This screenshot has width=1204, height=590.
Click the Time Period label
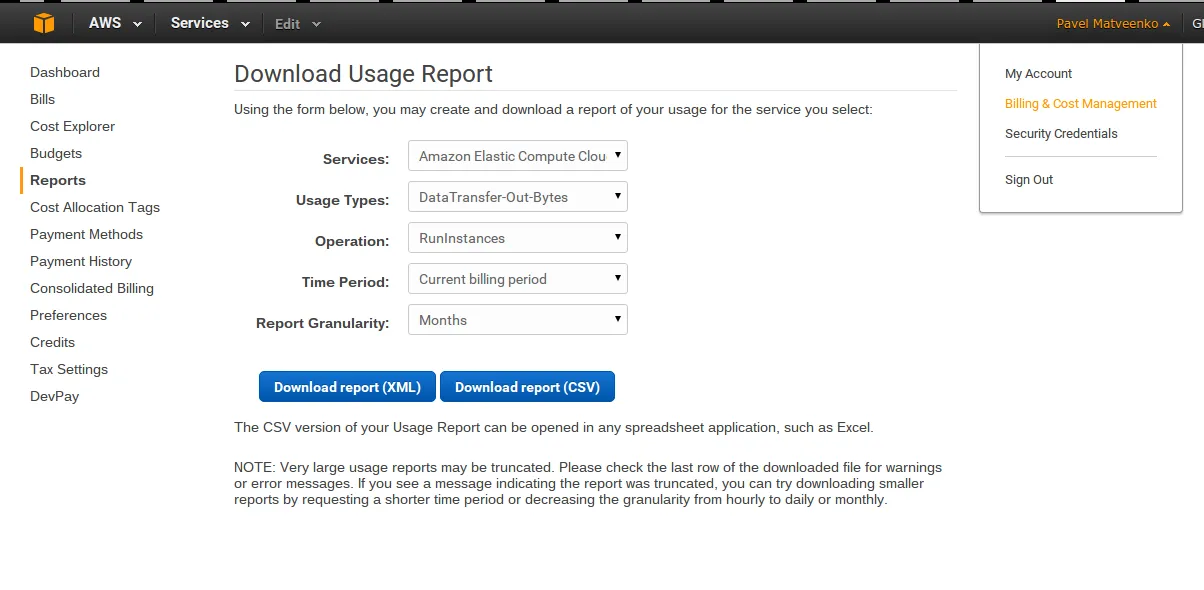point(345,282)
